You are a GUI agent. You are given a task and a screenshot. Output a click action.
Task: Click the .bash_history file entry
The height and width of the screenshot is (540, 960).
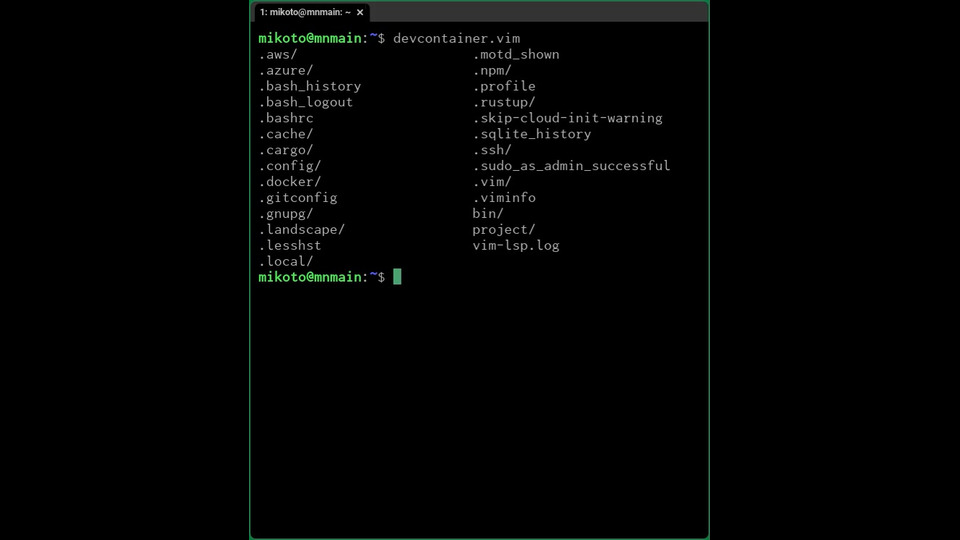coord(310,86)
